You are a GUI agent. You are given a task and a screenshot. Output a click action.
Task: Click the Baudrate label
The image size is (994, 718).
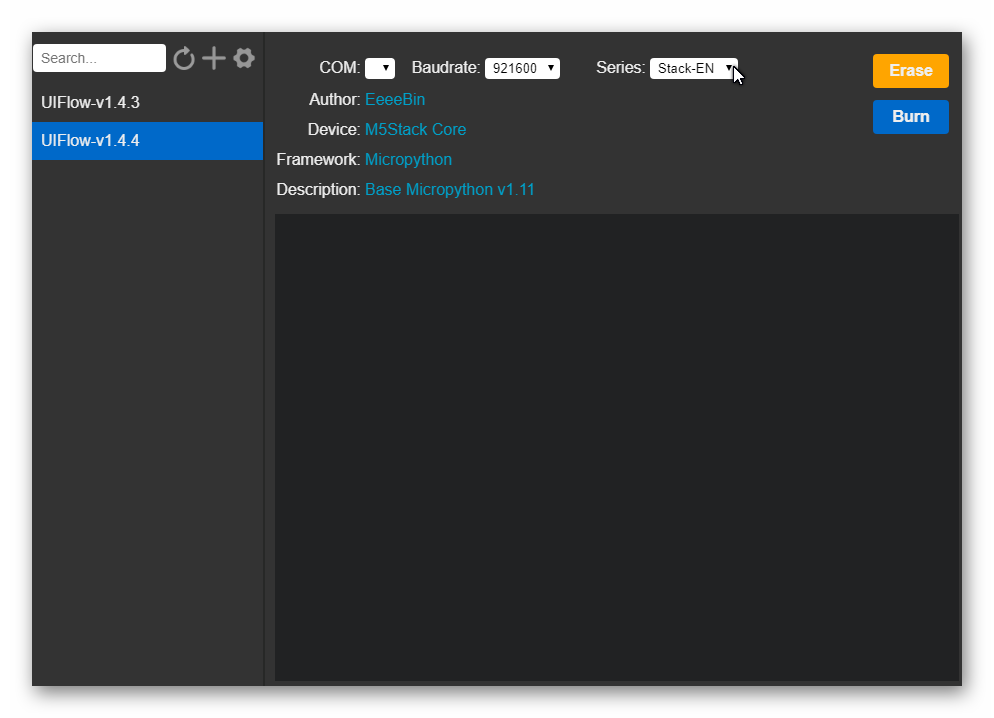(446, 68)
